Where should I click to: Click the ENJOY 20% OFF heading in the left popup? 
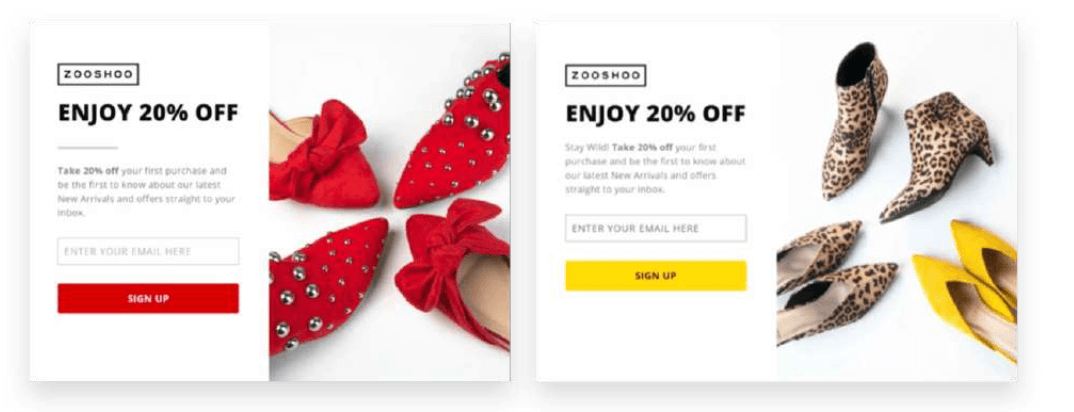(148, 112)
